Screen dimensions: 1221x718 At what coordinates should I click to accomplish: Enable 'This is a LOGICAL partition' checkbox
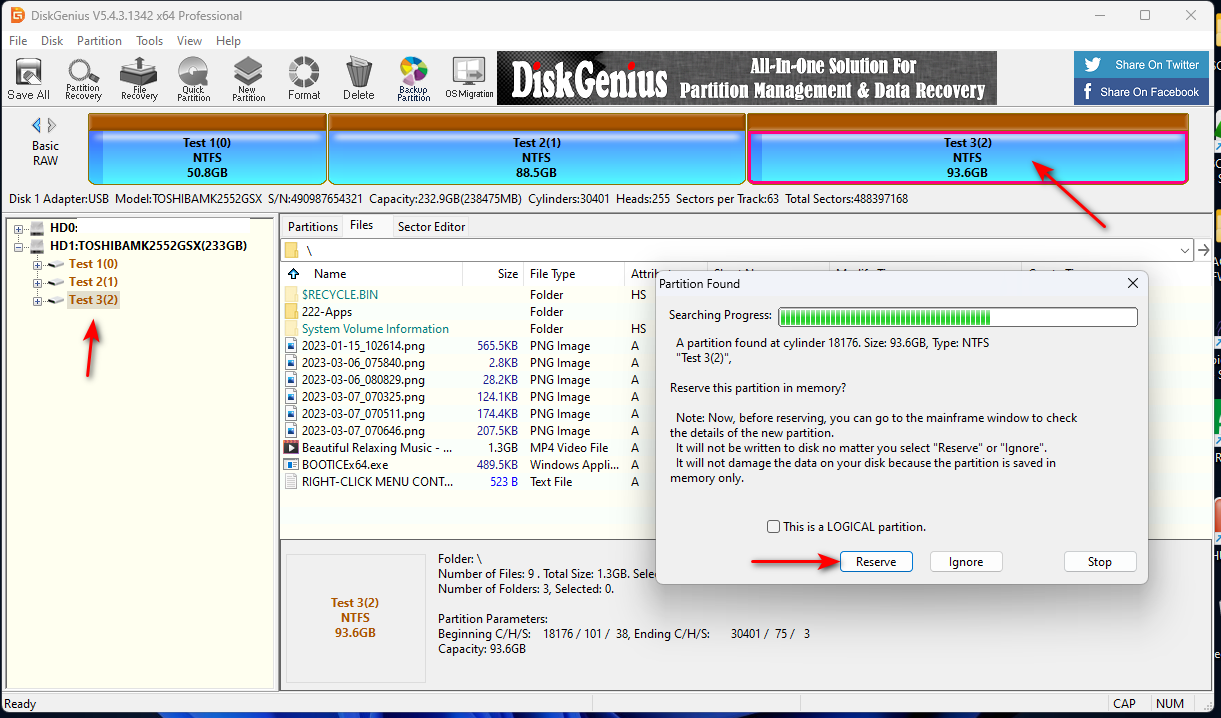[x=773, y=527]
